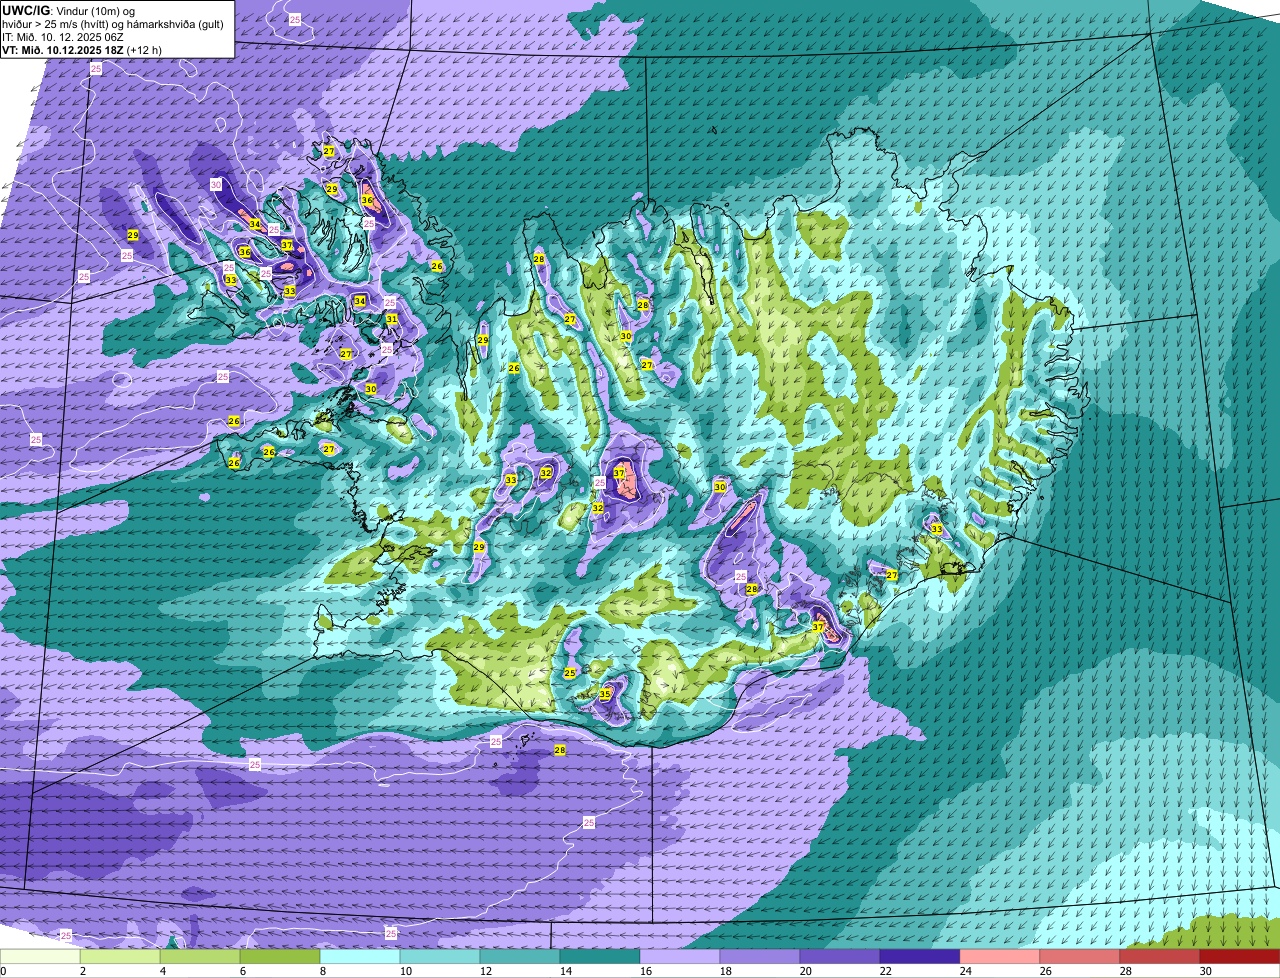Click the 22–24 m/s dark indigo legend swatch

[x=920, y=957]
